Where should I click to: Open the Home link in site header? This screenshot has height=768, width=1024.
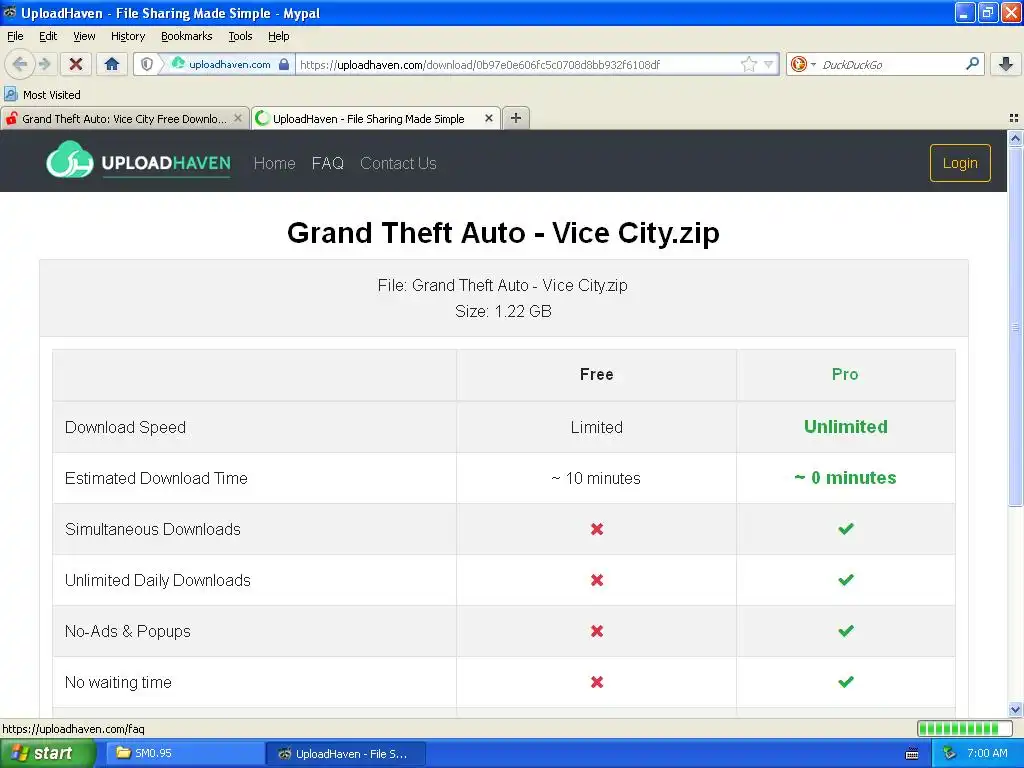click(274, 163)
